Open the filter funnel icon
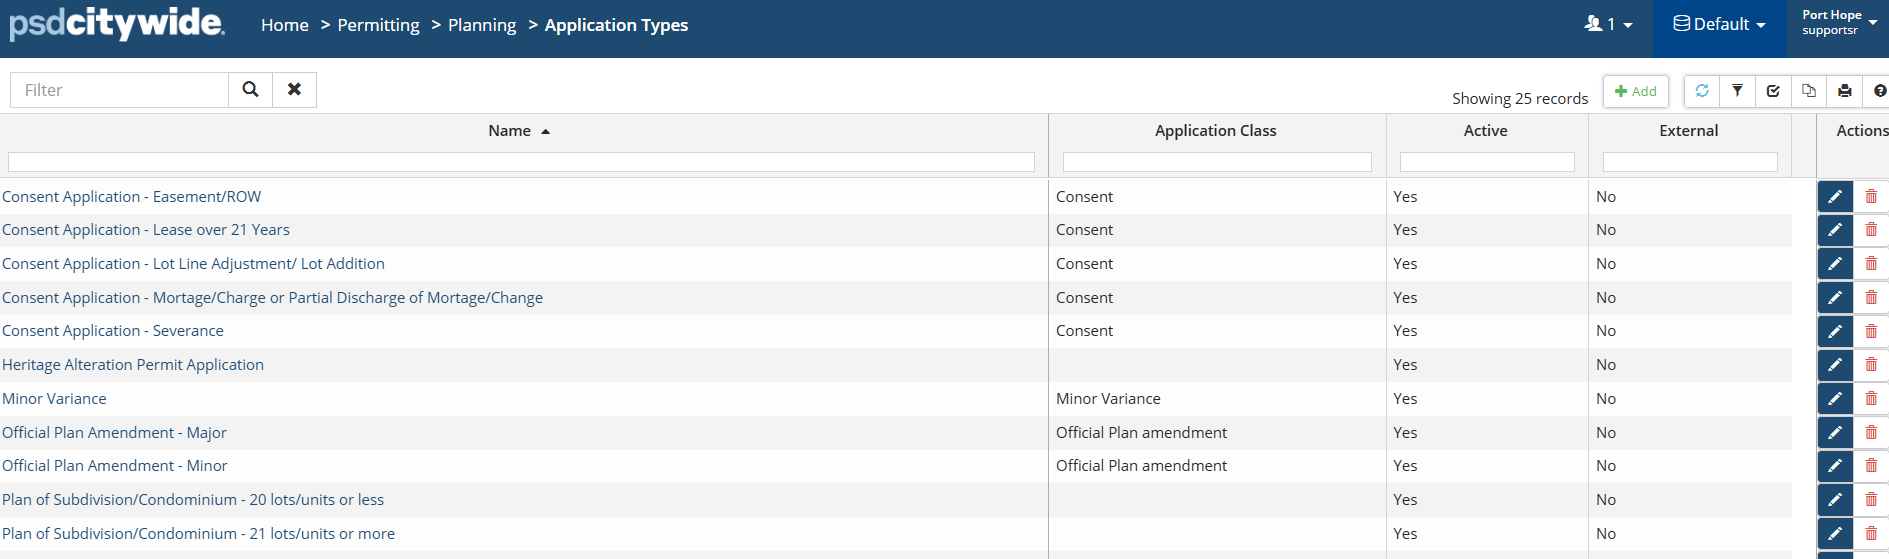1889x559 pixels. pyautogui.click(x=1738, y=91)
